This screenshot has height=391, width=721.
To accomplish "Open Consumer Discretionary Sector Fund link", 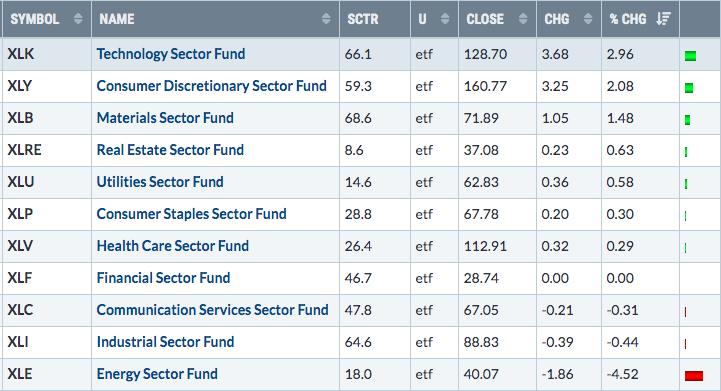I will point(212,86).
